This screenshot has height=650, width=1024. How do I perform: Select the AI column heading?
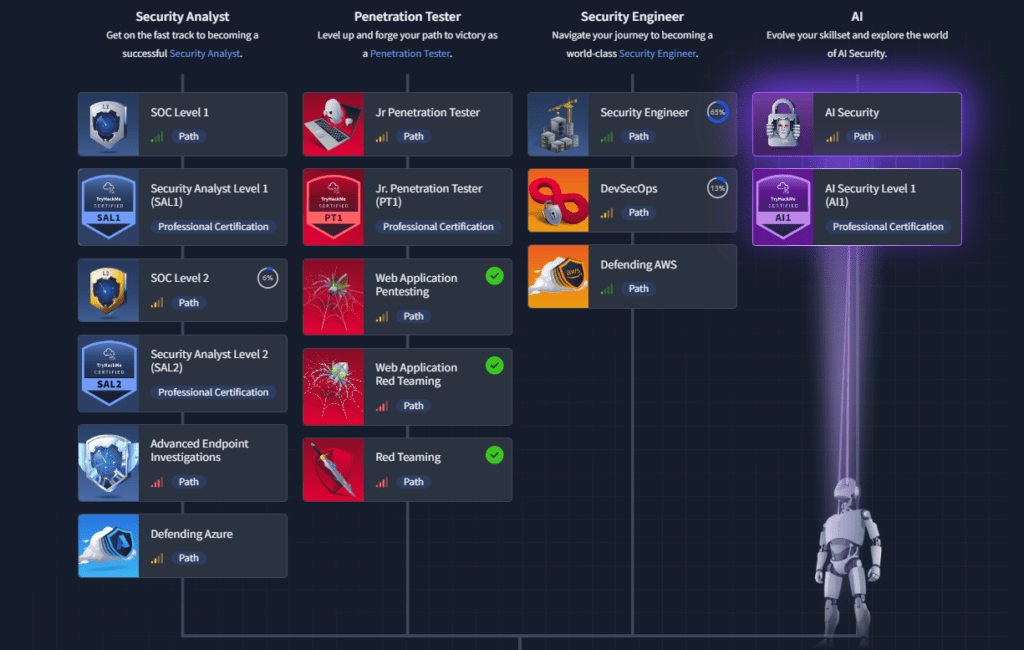click(857, 16)
